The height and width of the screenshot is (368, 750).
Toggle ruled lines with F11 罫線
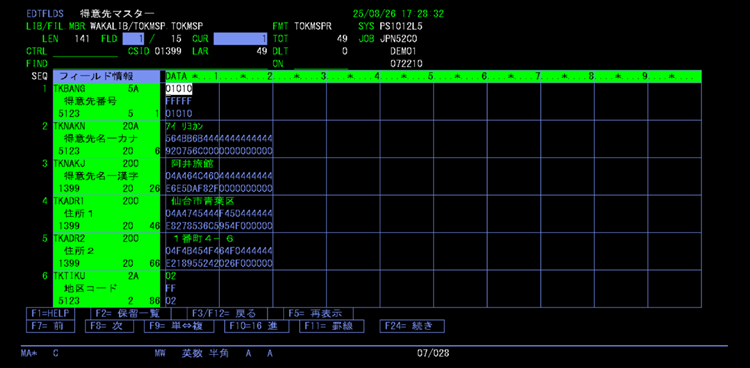tap(332, 326)
